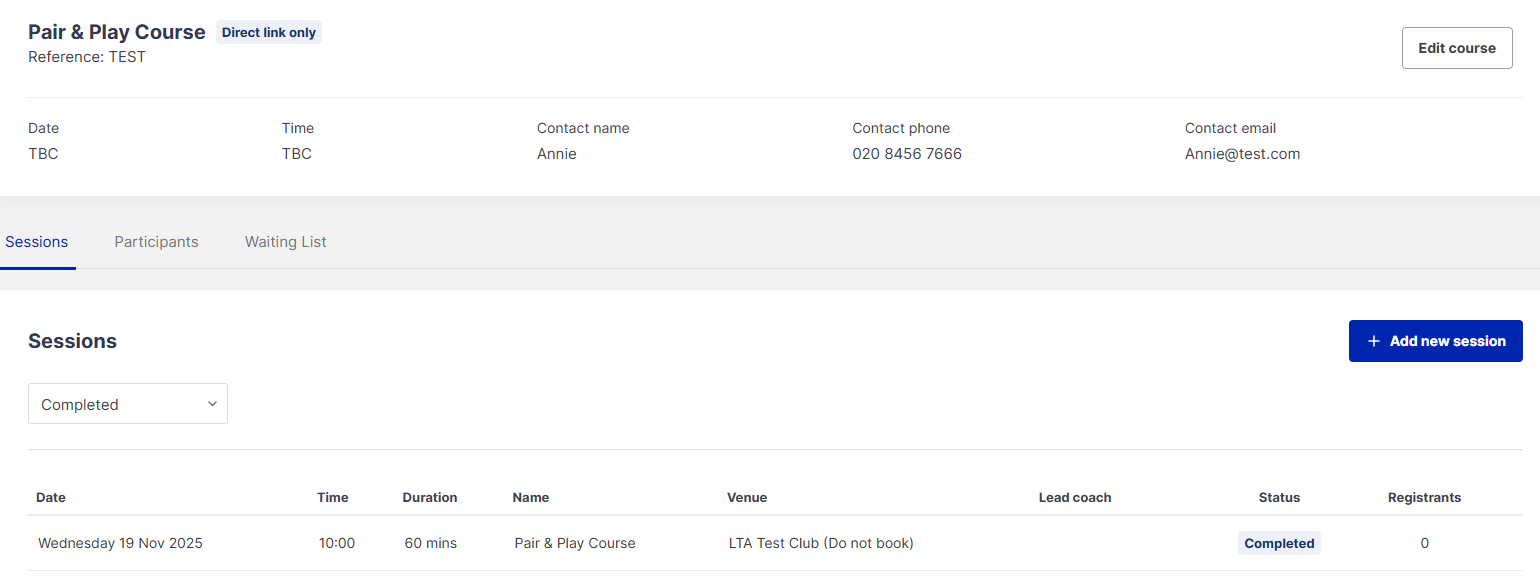Click the Completed status badge in session row
The image size is (1540, 579).
[x=1279, y=543]
